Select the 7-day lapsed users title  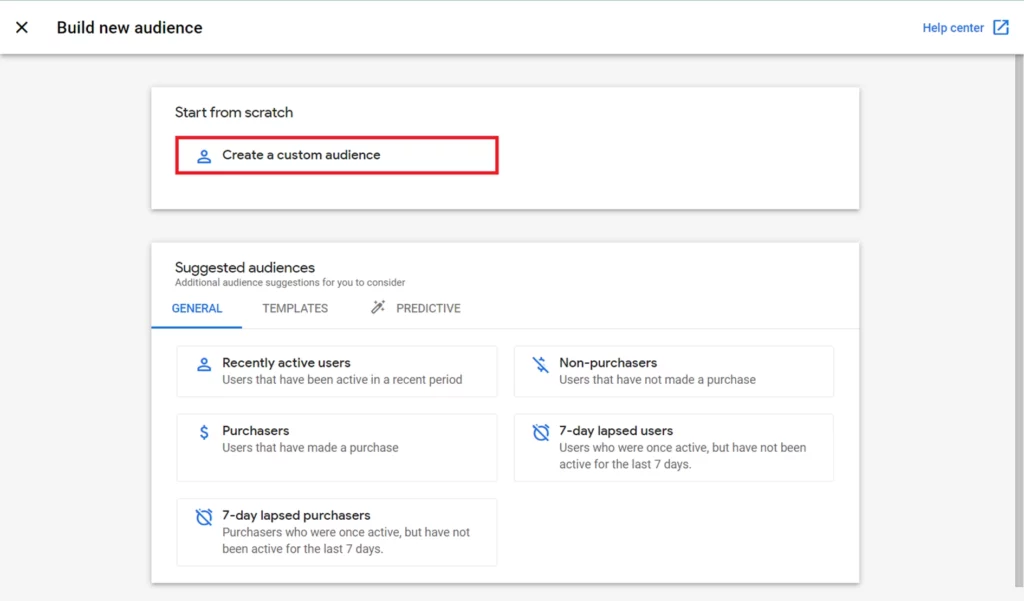pyautogui.click(x=616, y=431)
